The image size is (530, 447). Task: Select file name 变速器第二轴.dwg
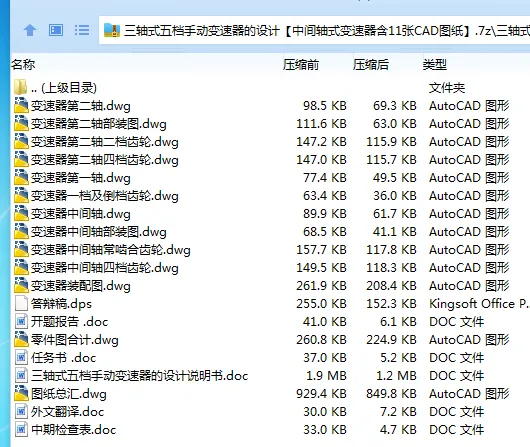click(80, 106)
